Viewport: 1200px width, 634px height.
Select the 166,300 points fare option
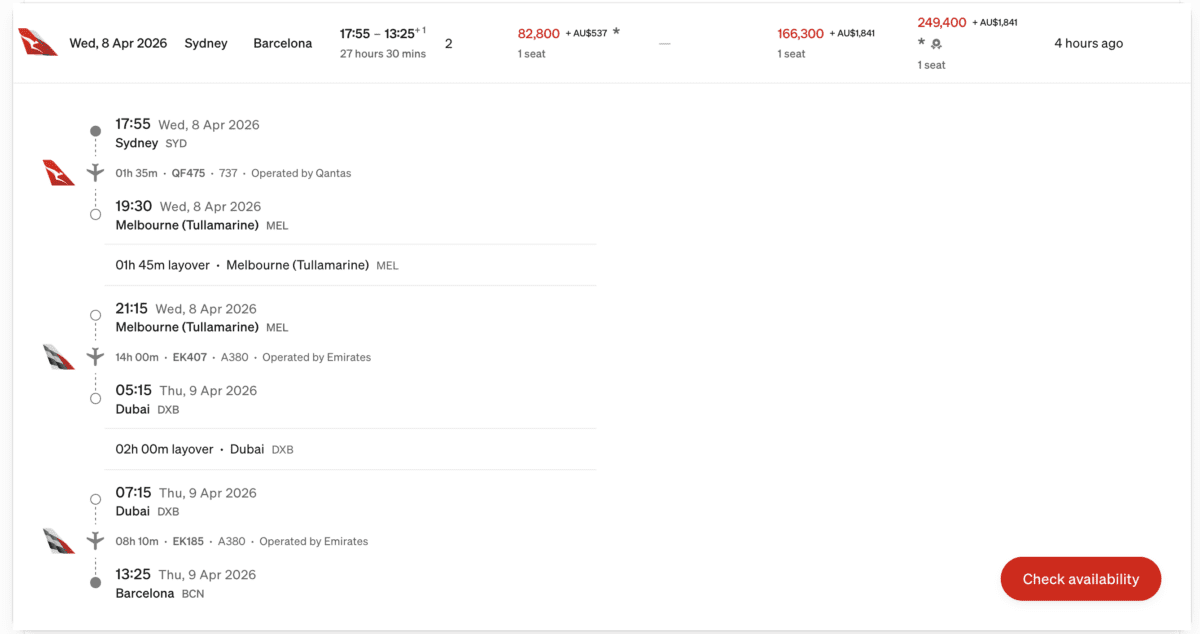coord(800,33)
